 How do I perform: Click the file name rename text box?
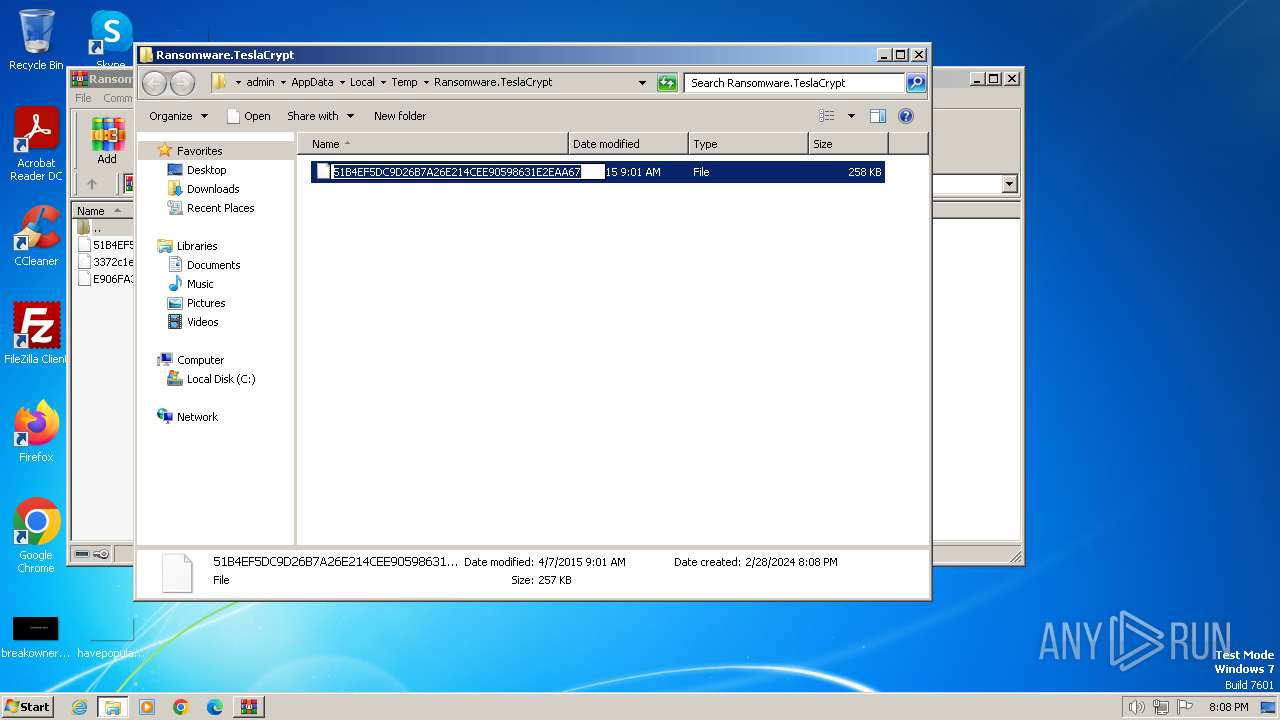(468, 172)
